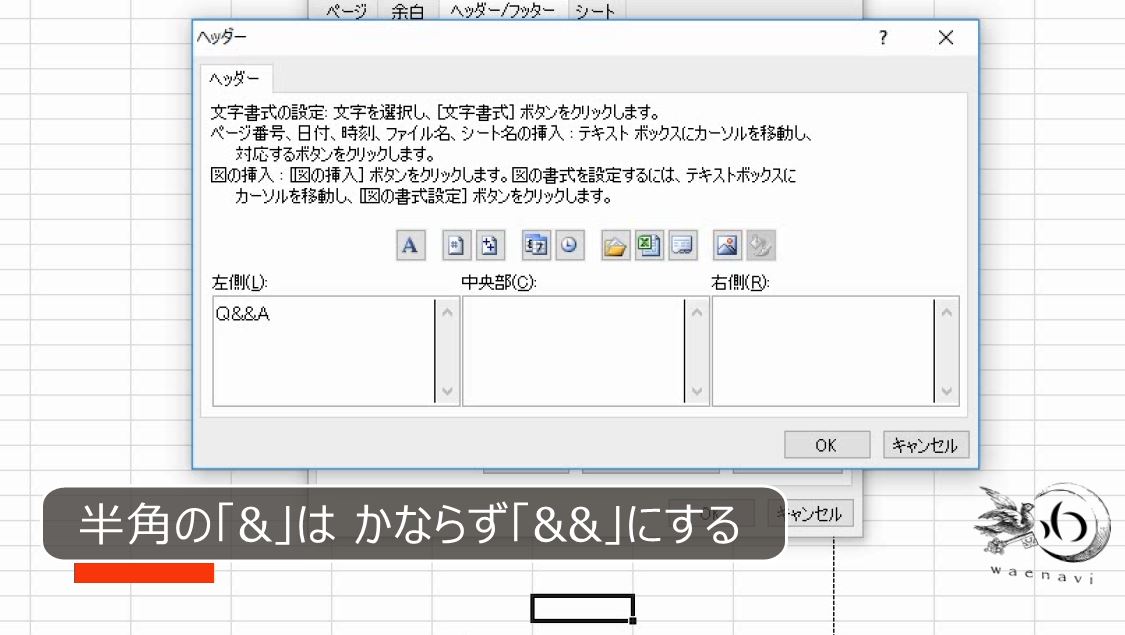The width and height of the screenshot is (1125, 635).
Task: Confirm the header with the OK button
Action: point(826,445)
